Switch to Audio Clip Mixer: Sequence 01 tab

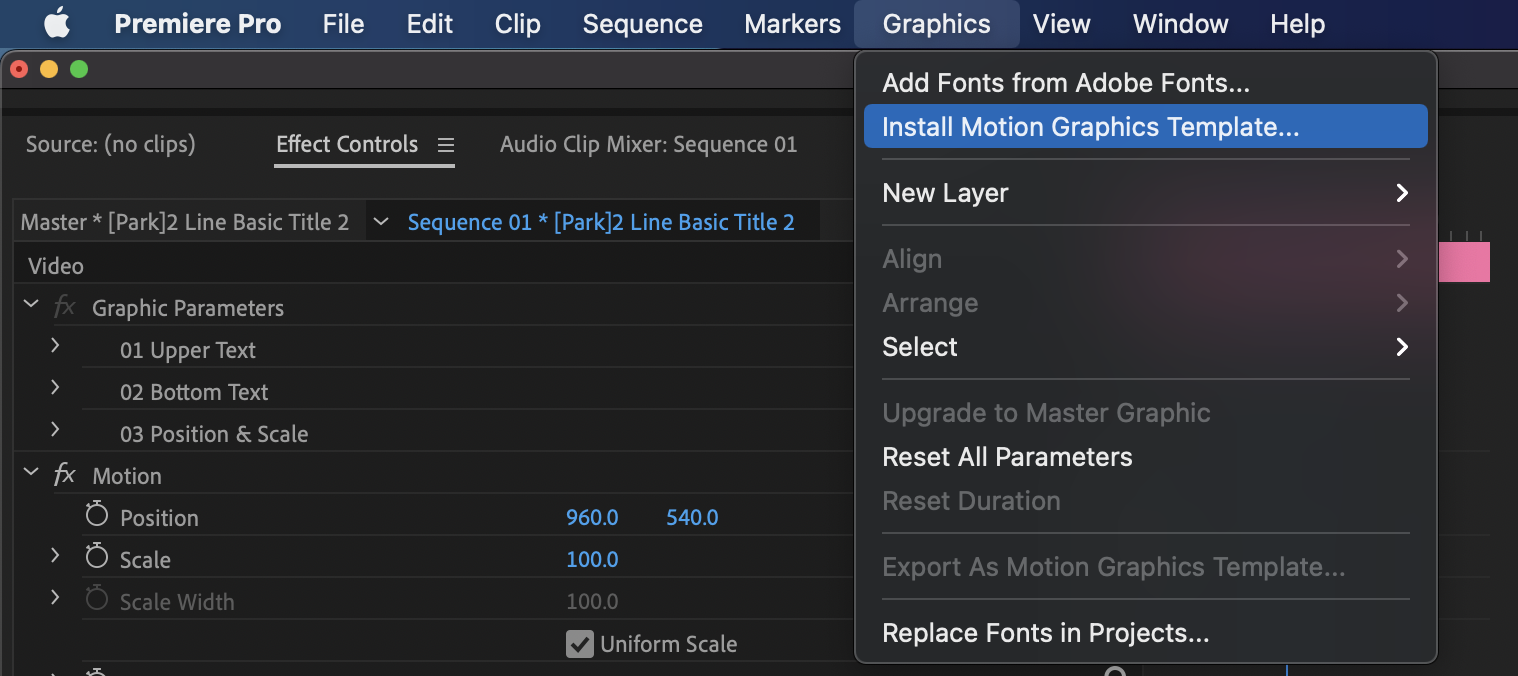(649, 145)
